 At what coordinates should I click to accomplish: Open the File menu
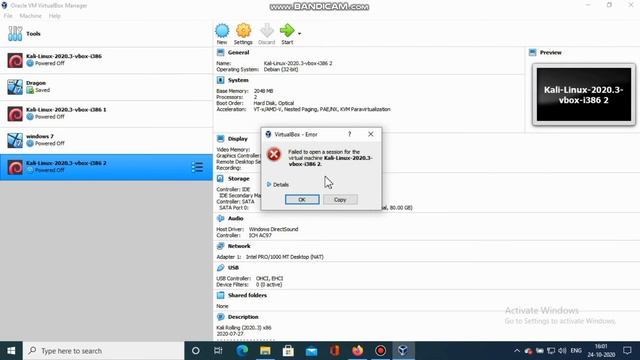pos(8,16)
